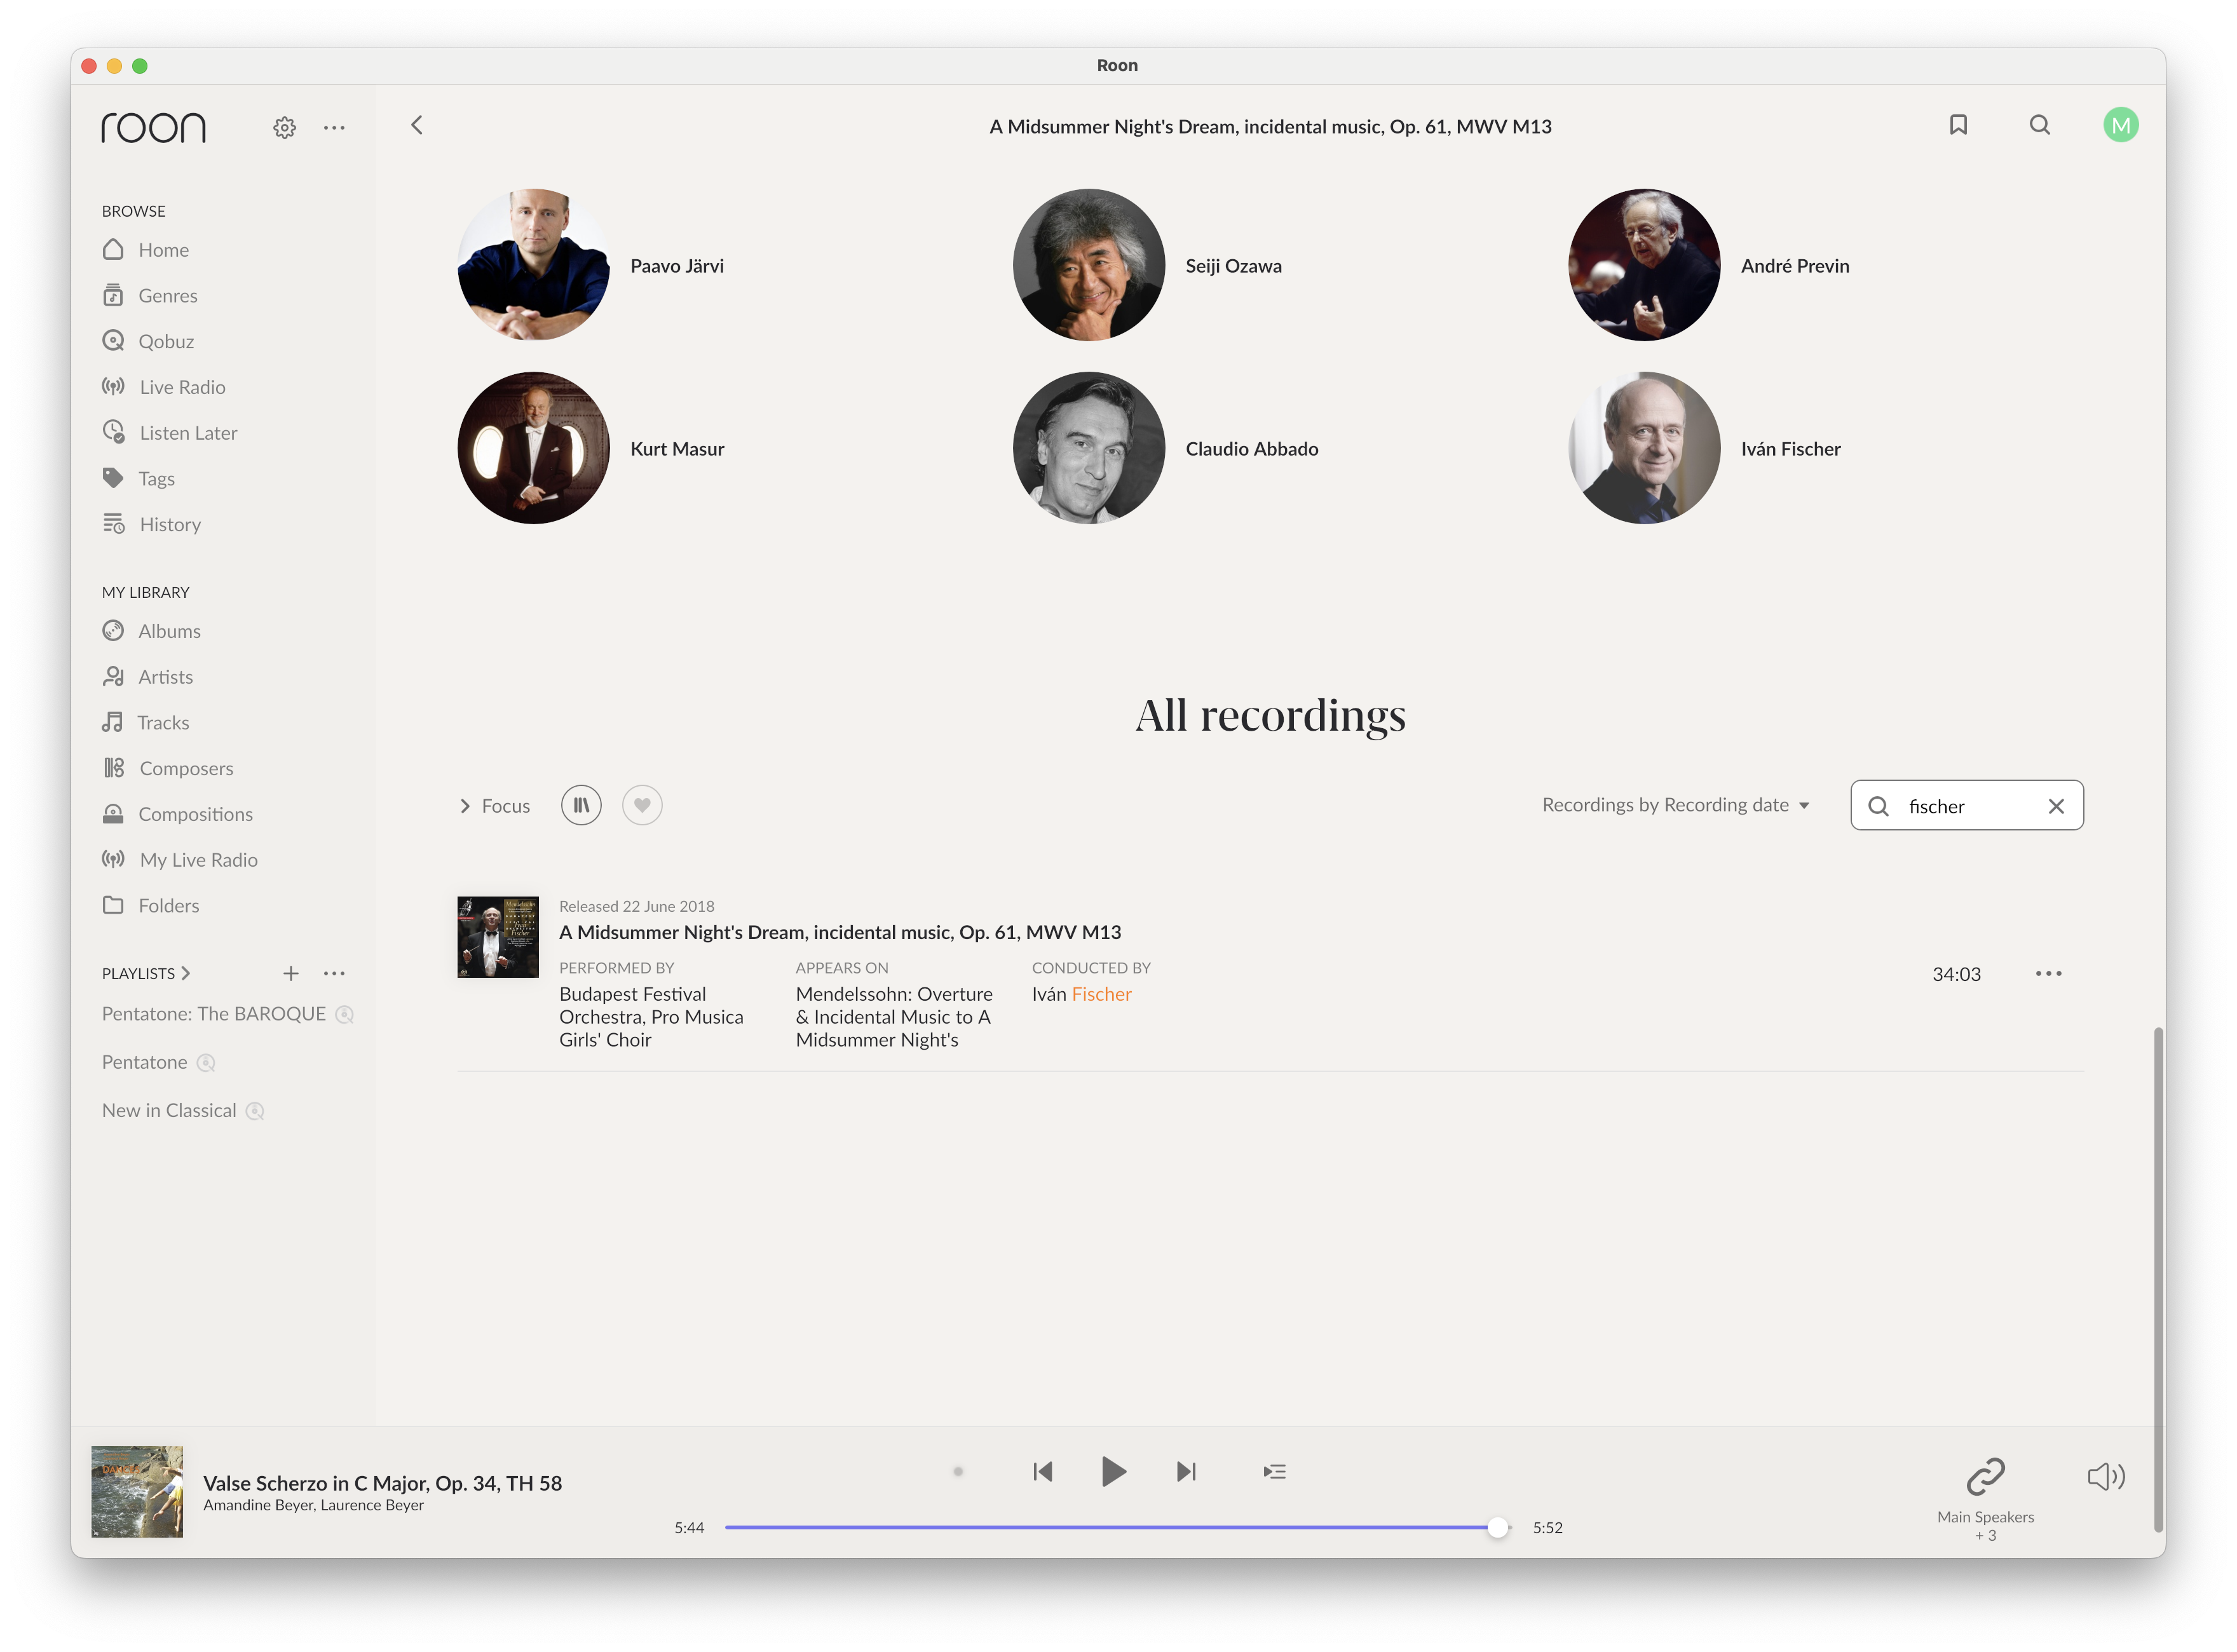Open Amandine Beyer, Laurence Beyer artist line
This screenshot has height=1652, width=2237.
click(x=313, y=1506)
